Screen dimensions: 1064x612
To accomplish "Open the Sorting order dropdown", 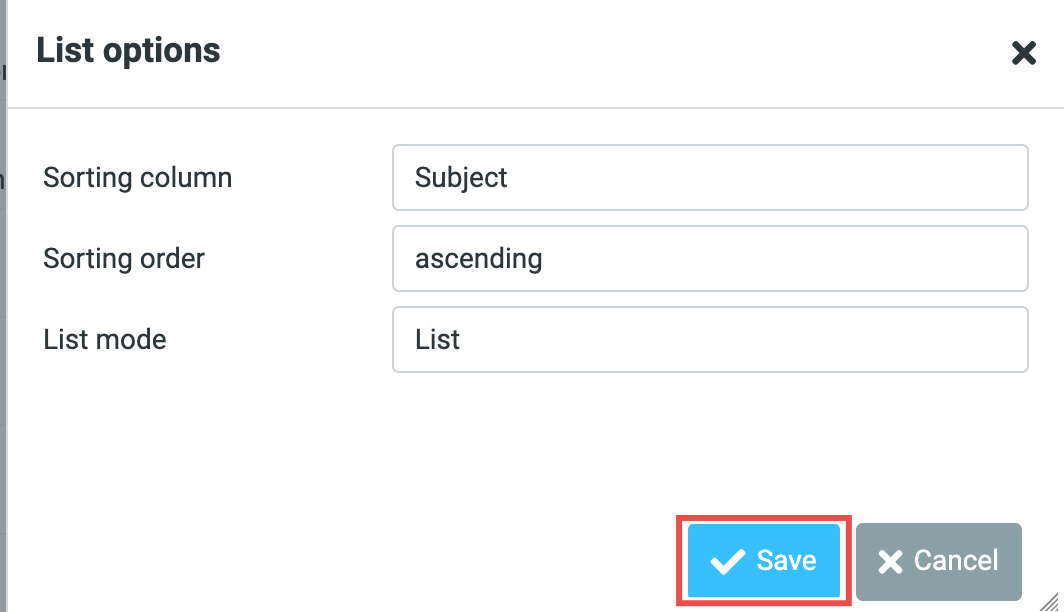I will click(710, 259).
